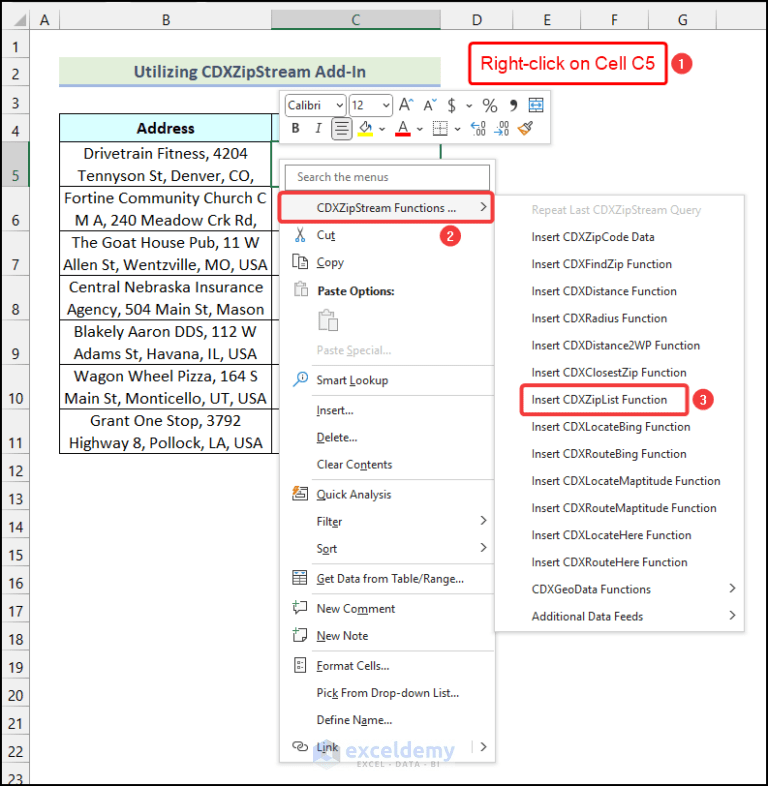
Task: Click the Get Data table icon
Action: coord(300,578)
